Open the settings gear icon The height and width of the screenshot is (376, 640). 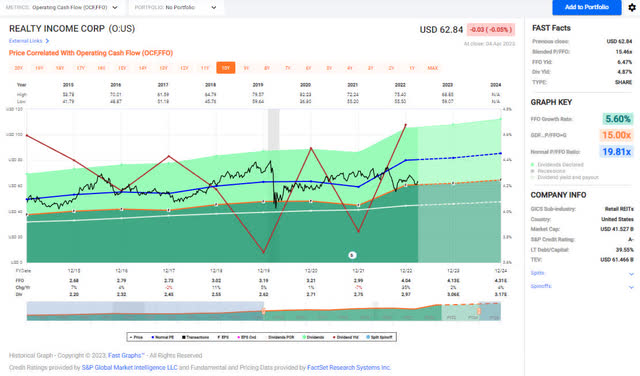pos(632,7)
